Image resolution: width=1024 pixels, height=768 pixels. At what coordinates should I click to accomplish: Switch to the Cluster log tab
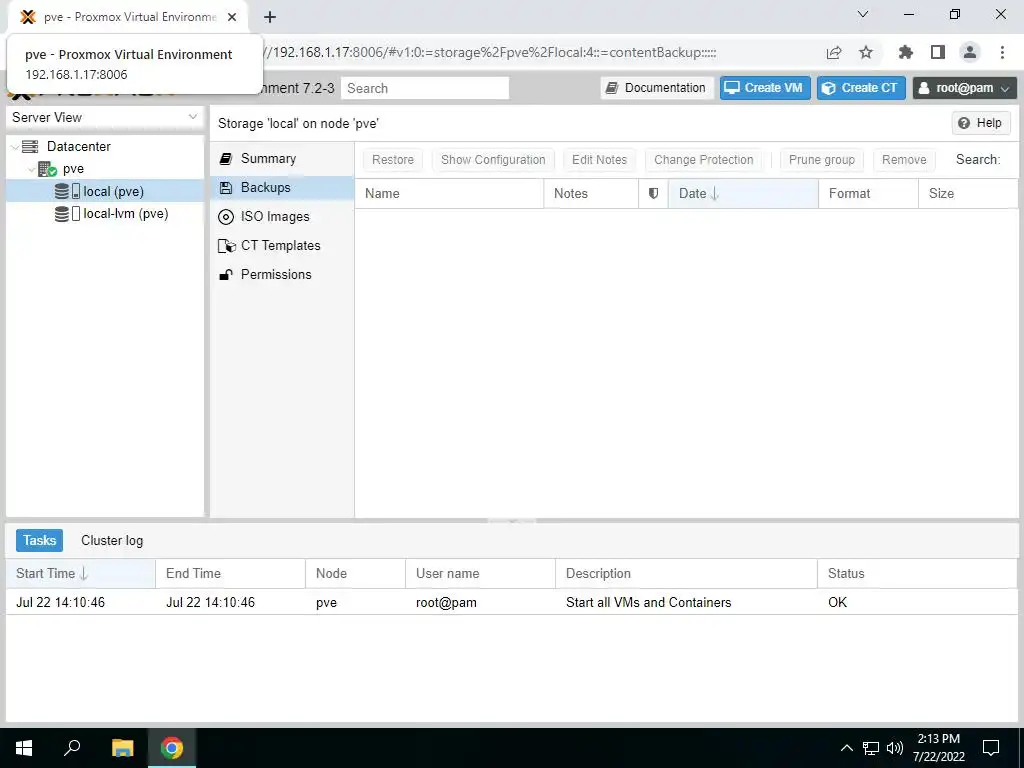coord(112,541)
